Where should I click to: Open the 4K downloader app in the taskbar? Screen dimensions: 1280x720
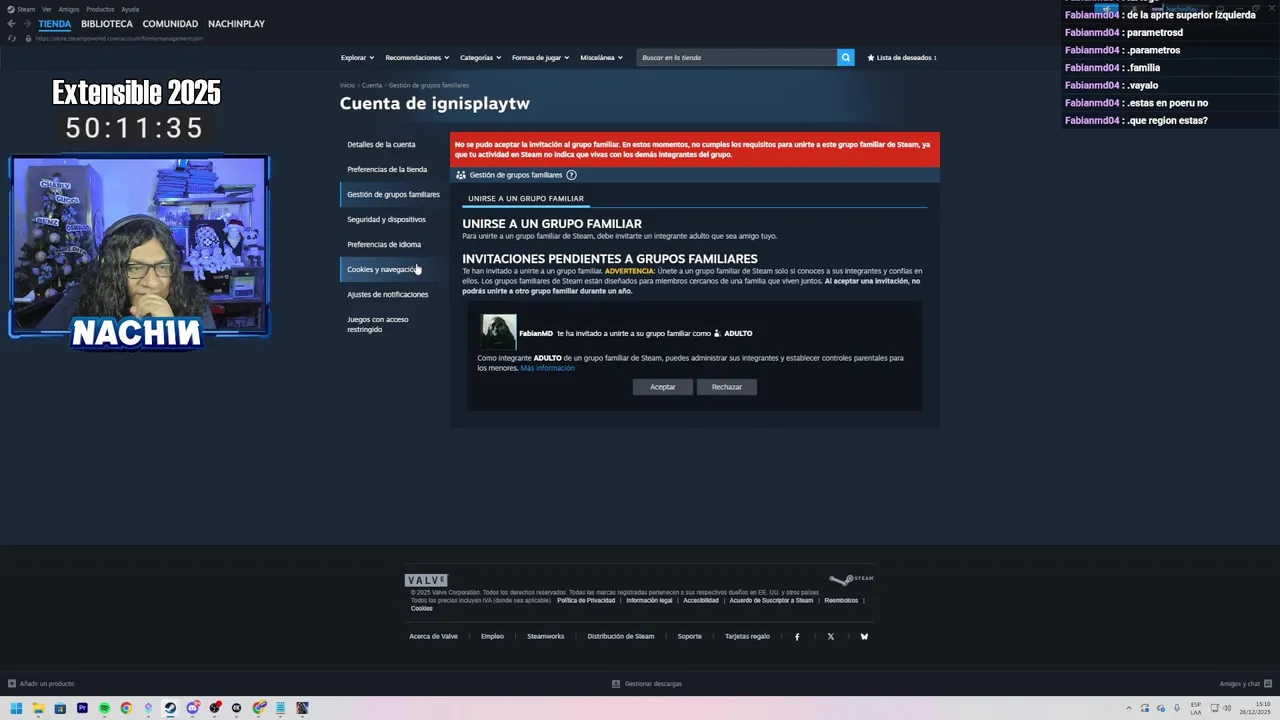(236, 708)
